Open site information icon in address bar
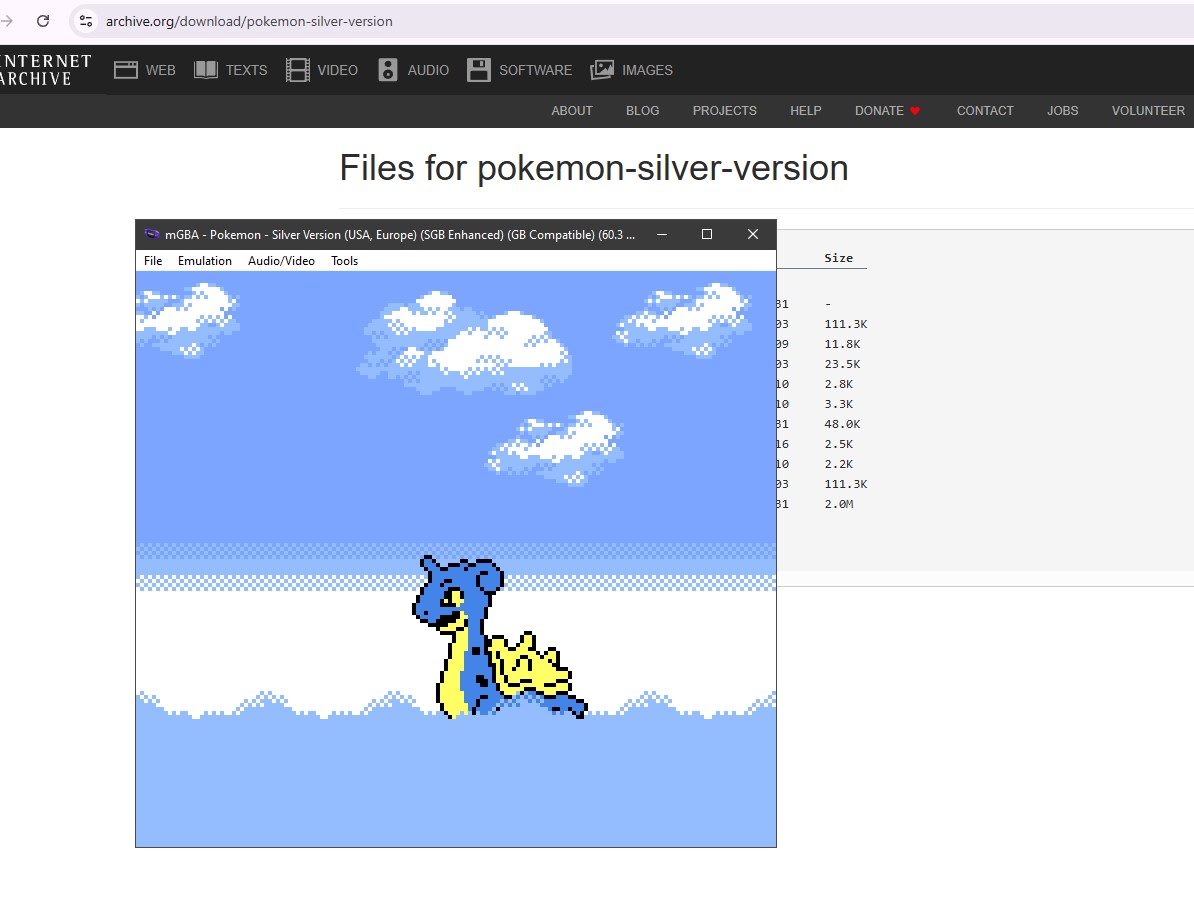 point(86,21)
